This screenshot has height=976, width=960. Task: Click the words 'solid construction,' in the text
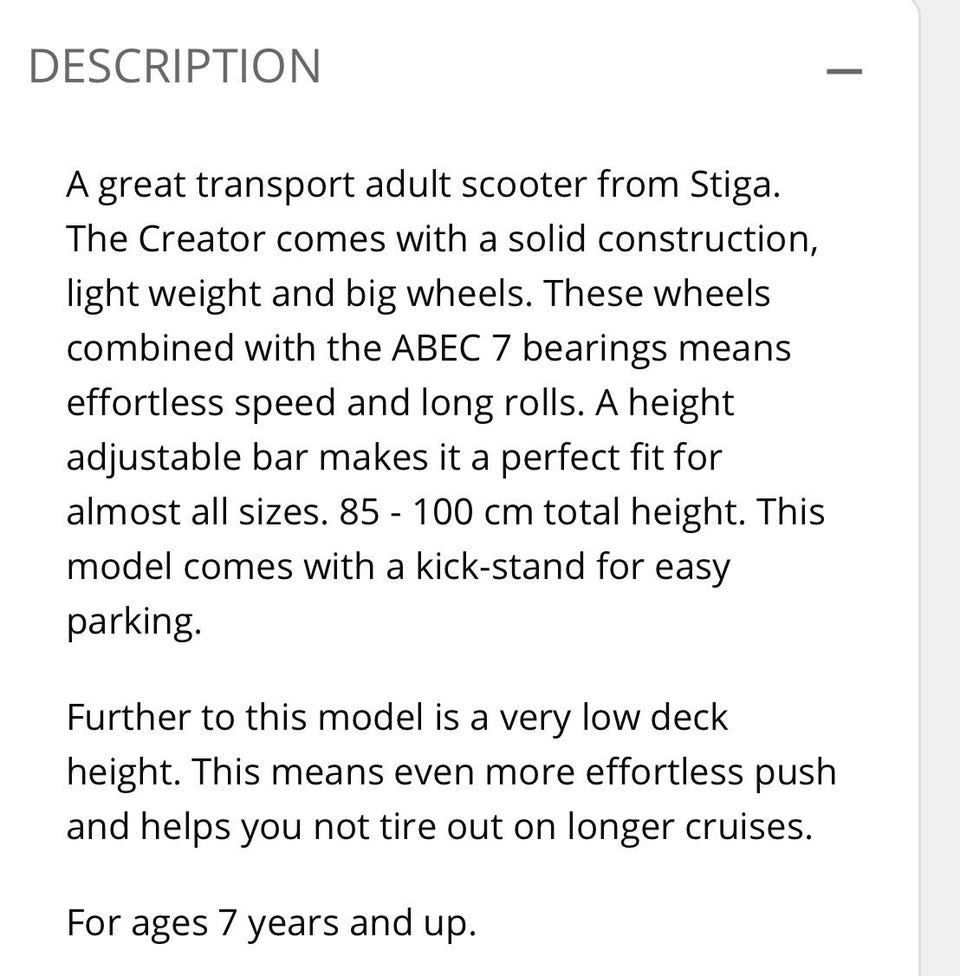[x=662, y=239]
